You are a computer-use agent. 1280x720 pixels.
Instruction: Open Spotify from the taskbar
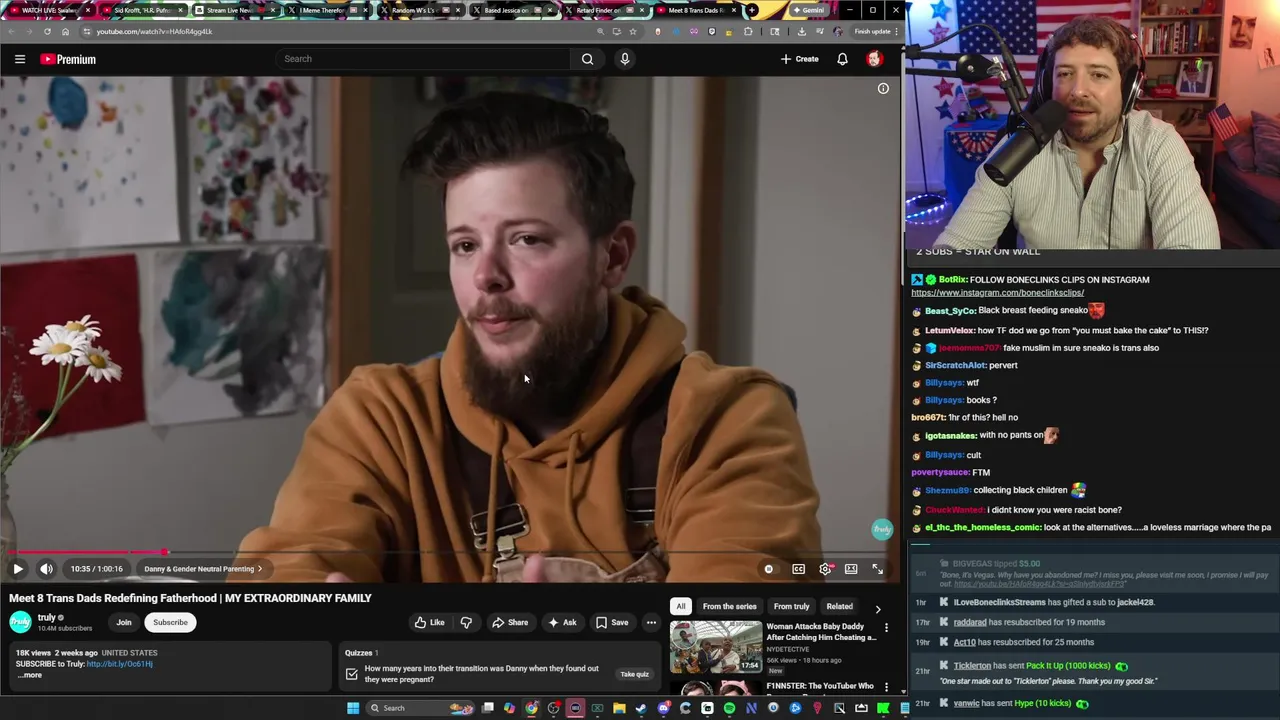pos(729,708)
